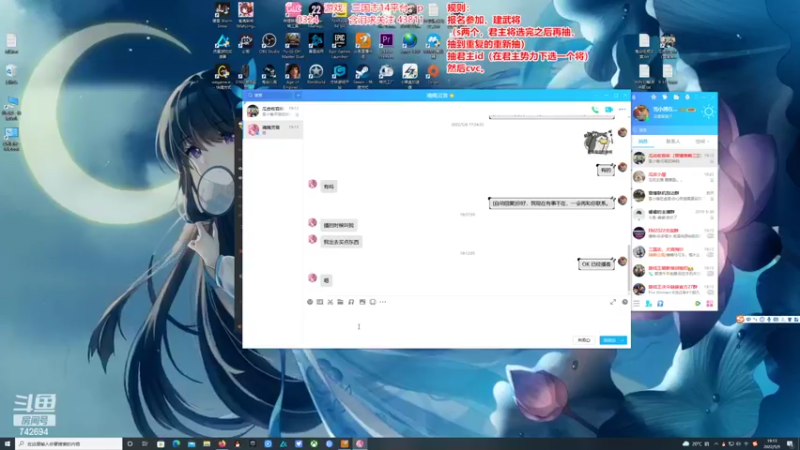This screenshot has width=800, height=450.
Task: Open RimWorld desktop shortcut
Action: coord(316,75)
